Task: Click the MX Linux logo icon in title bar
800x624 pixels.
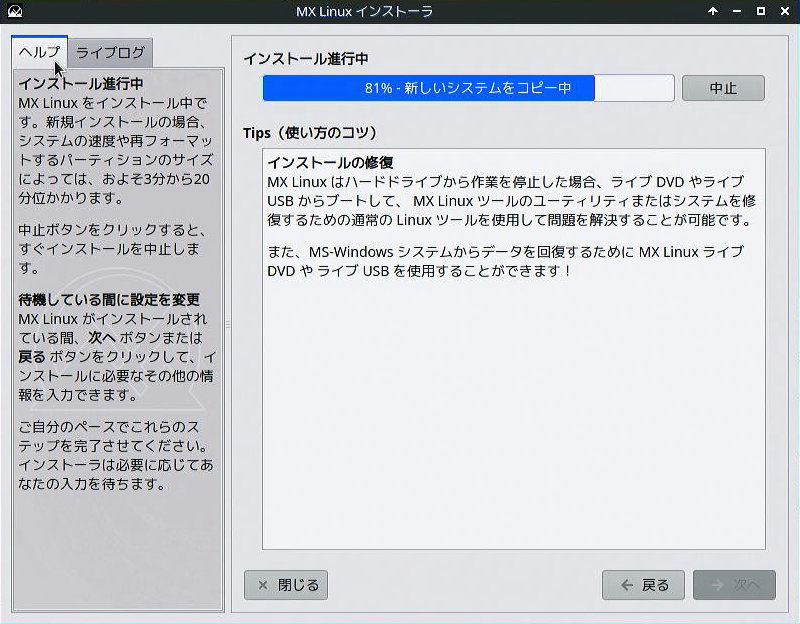Action: click(15, 11)
